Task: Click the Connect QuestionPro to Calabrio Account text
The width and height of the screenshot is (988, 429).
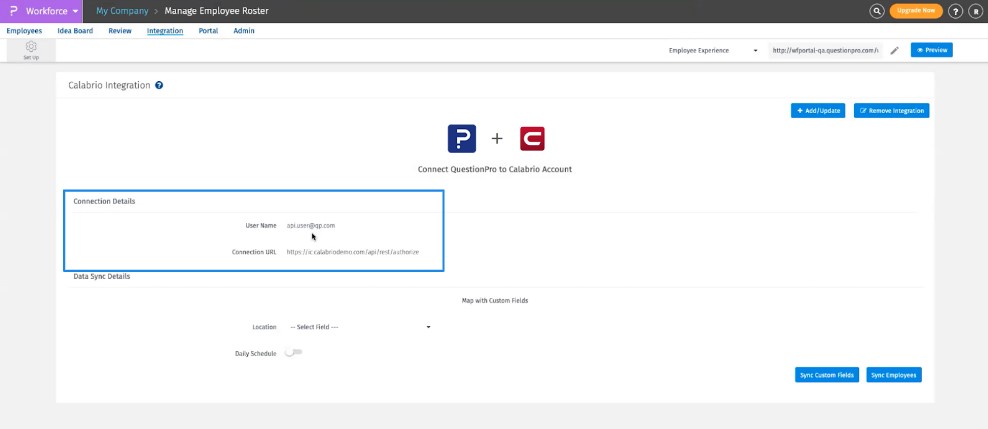Action: (x=495, y=169)
